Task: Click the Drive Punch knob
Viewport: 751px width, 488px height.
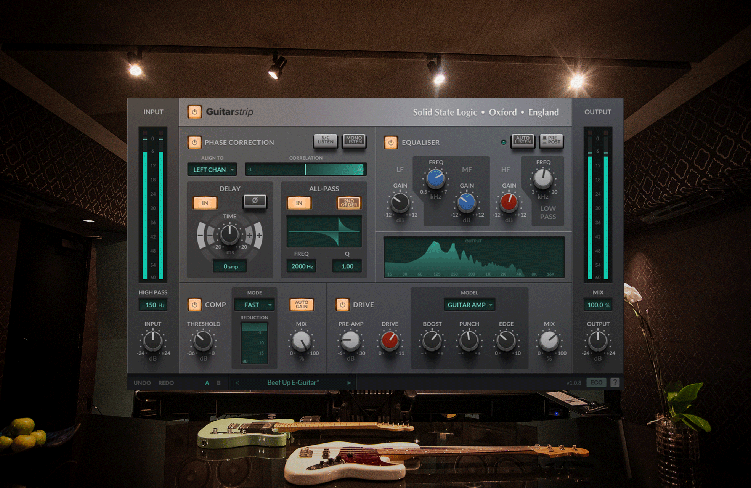Action: click(469, 341)
